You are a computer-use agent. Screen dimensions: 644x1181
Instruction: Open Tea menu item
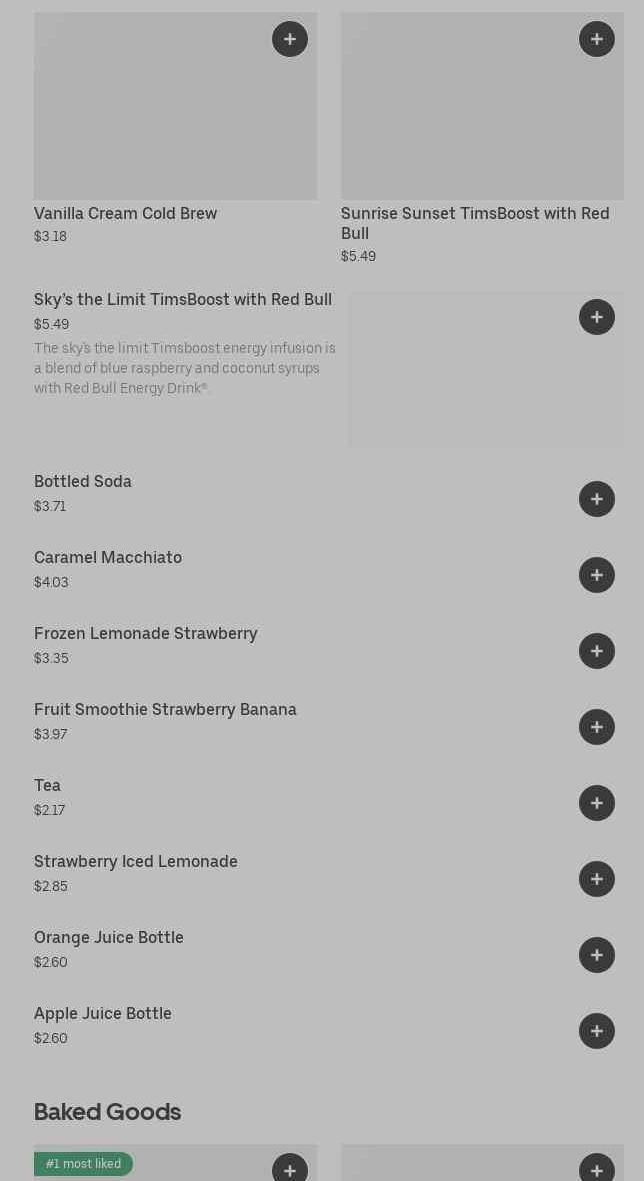click(x=47, y=786)
